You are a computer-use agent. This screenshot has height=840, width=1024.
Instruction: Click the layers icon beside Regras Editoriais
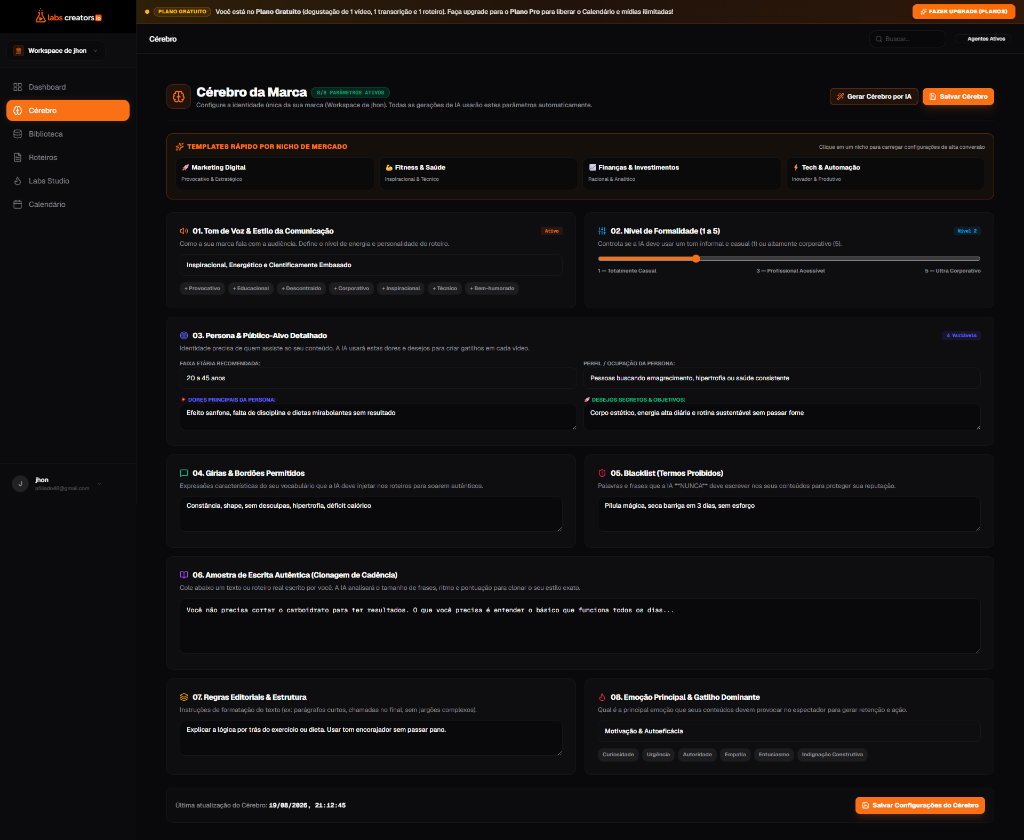[184, 698]
